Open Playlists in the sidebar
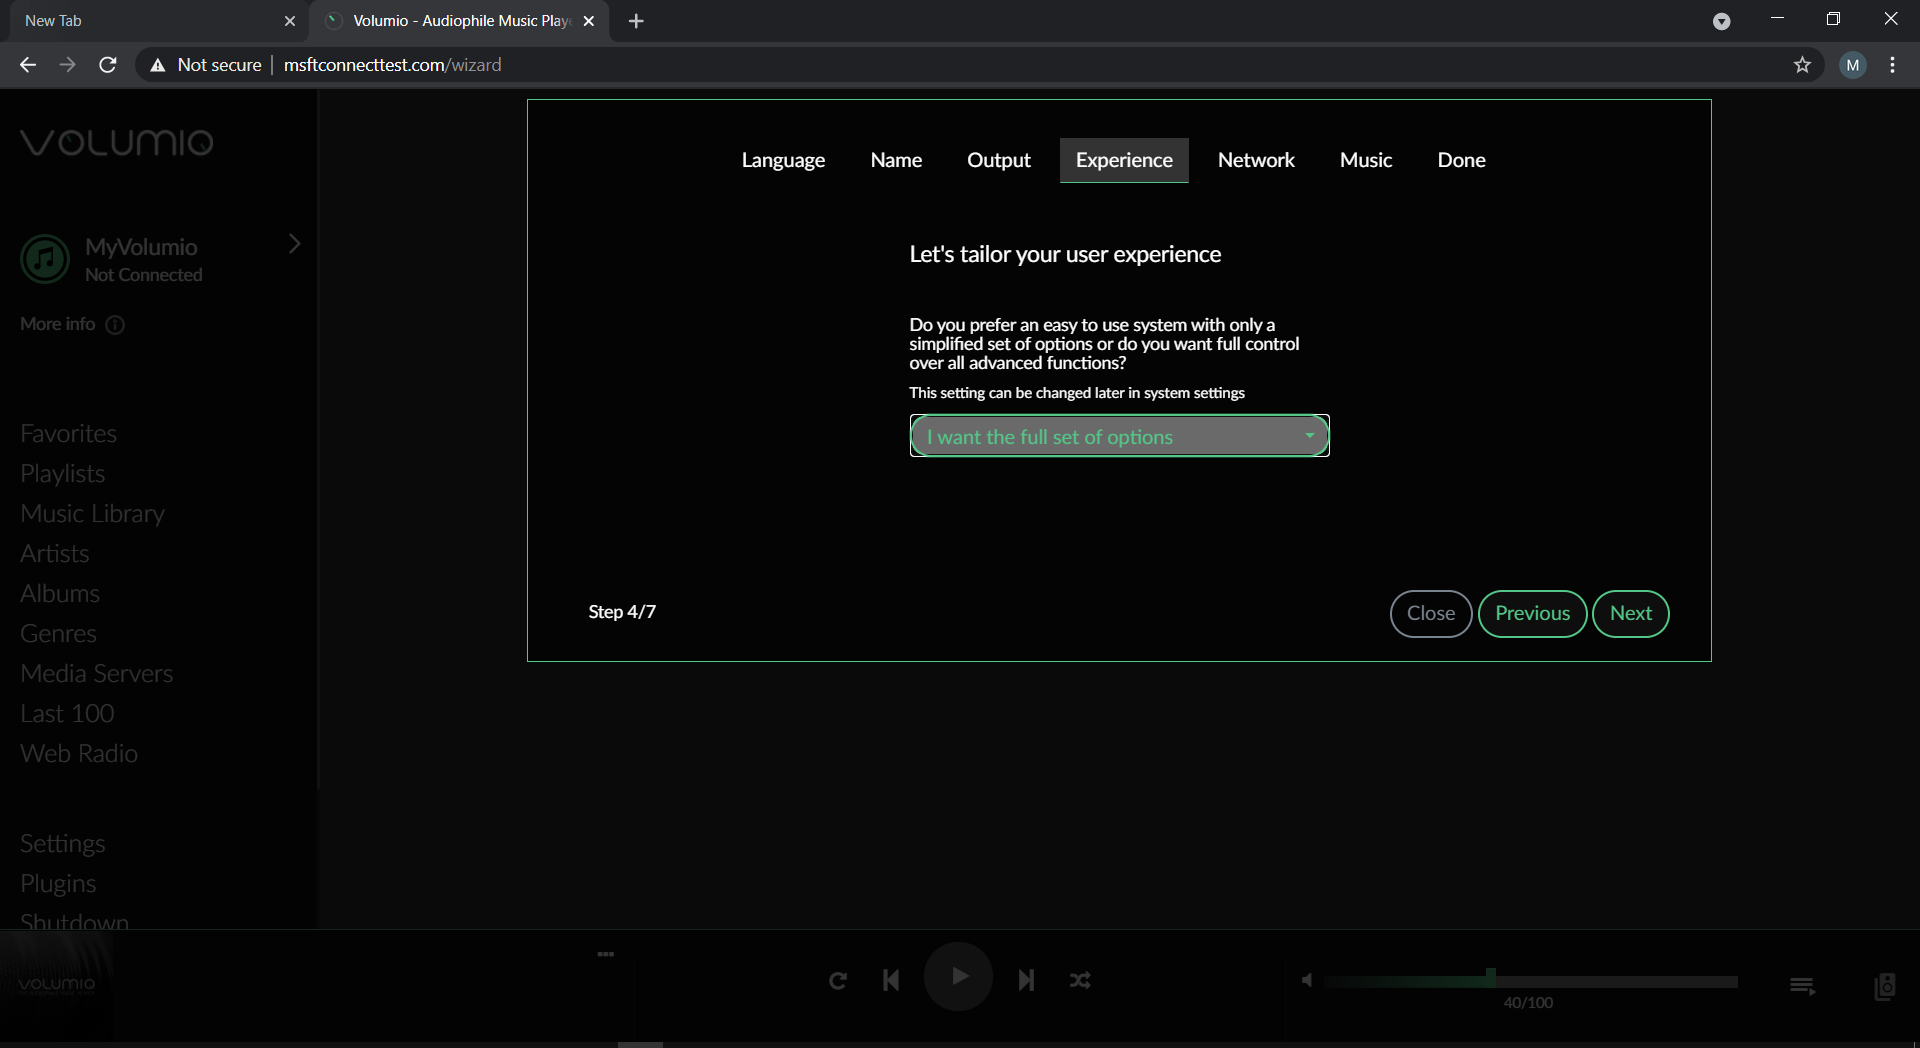Viewport: 1920px width, 1048px height. click(x=63, y=474)
